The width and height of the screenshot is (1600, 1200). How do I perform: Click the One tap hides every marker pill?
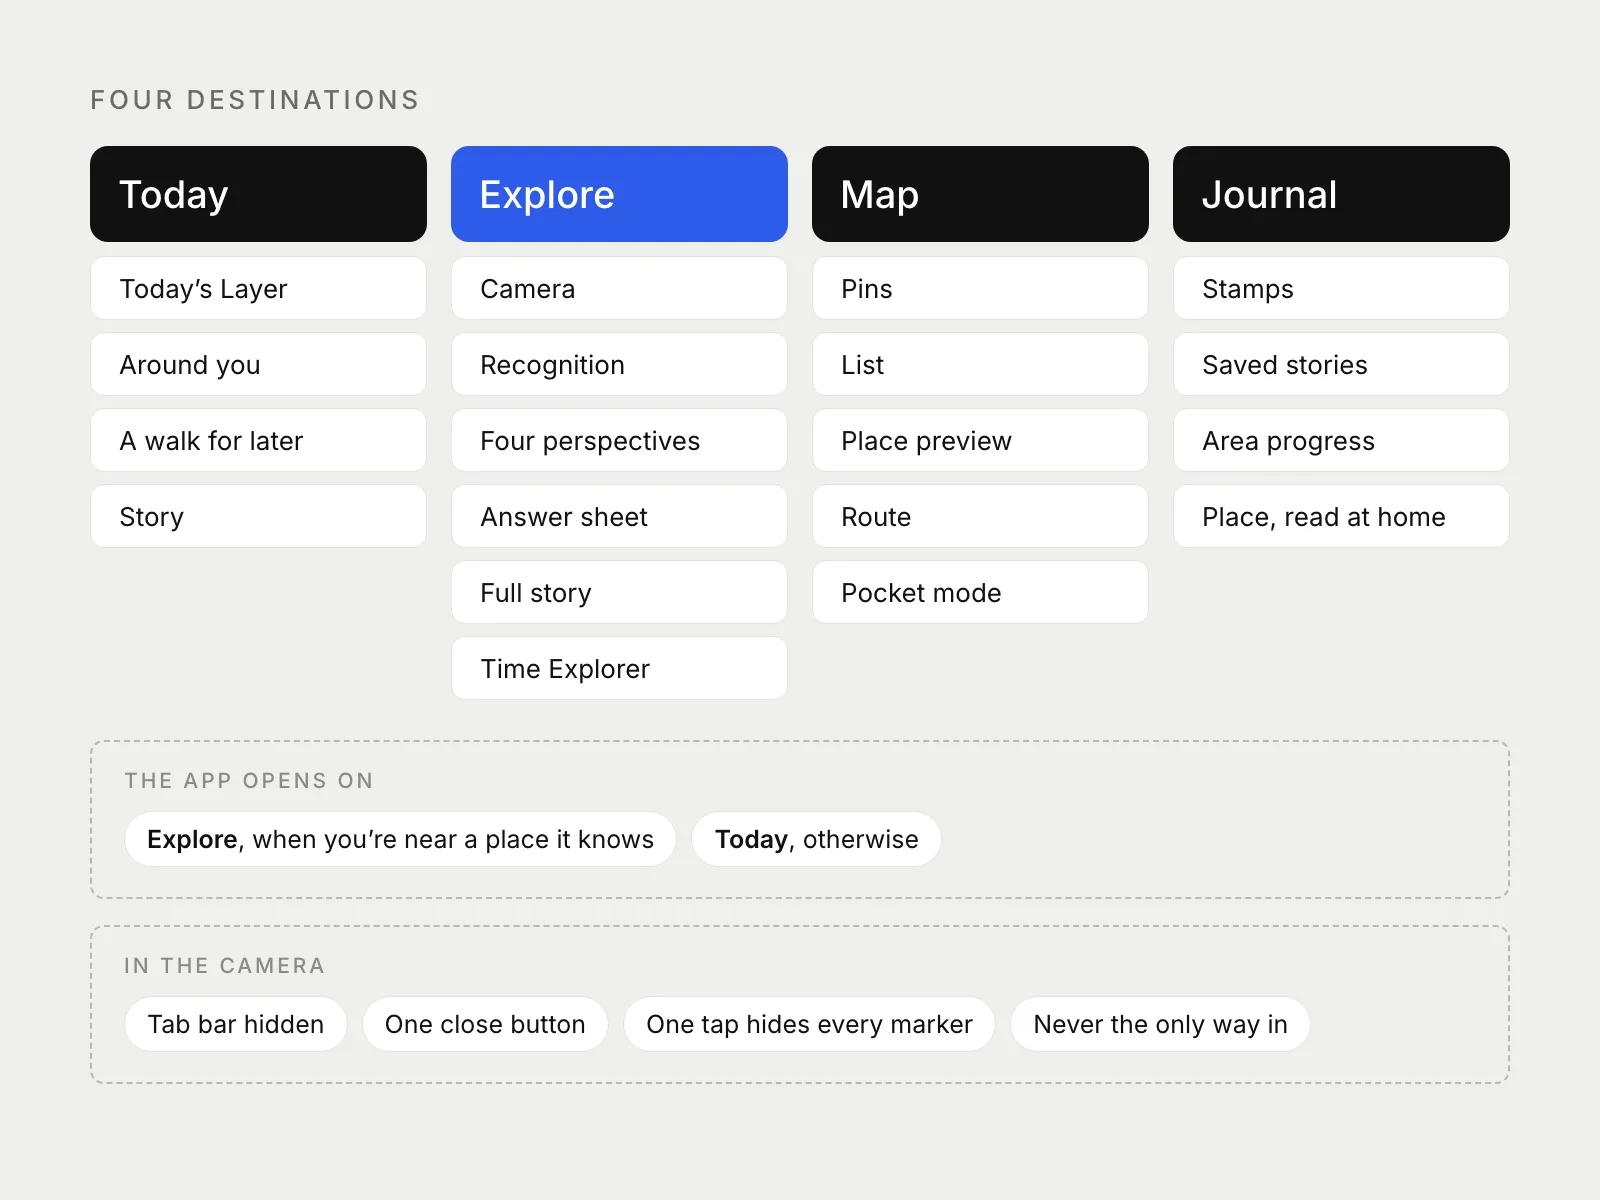[809, 1024]
